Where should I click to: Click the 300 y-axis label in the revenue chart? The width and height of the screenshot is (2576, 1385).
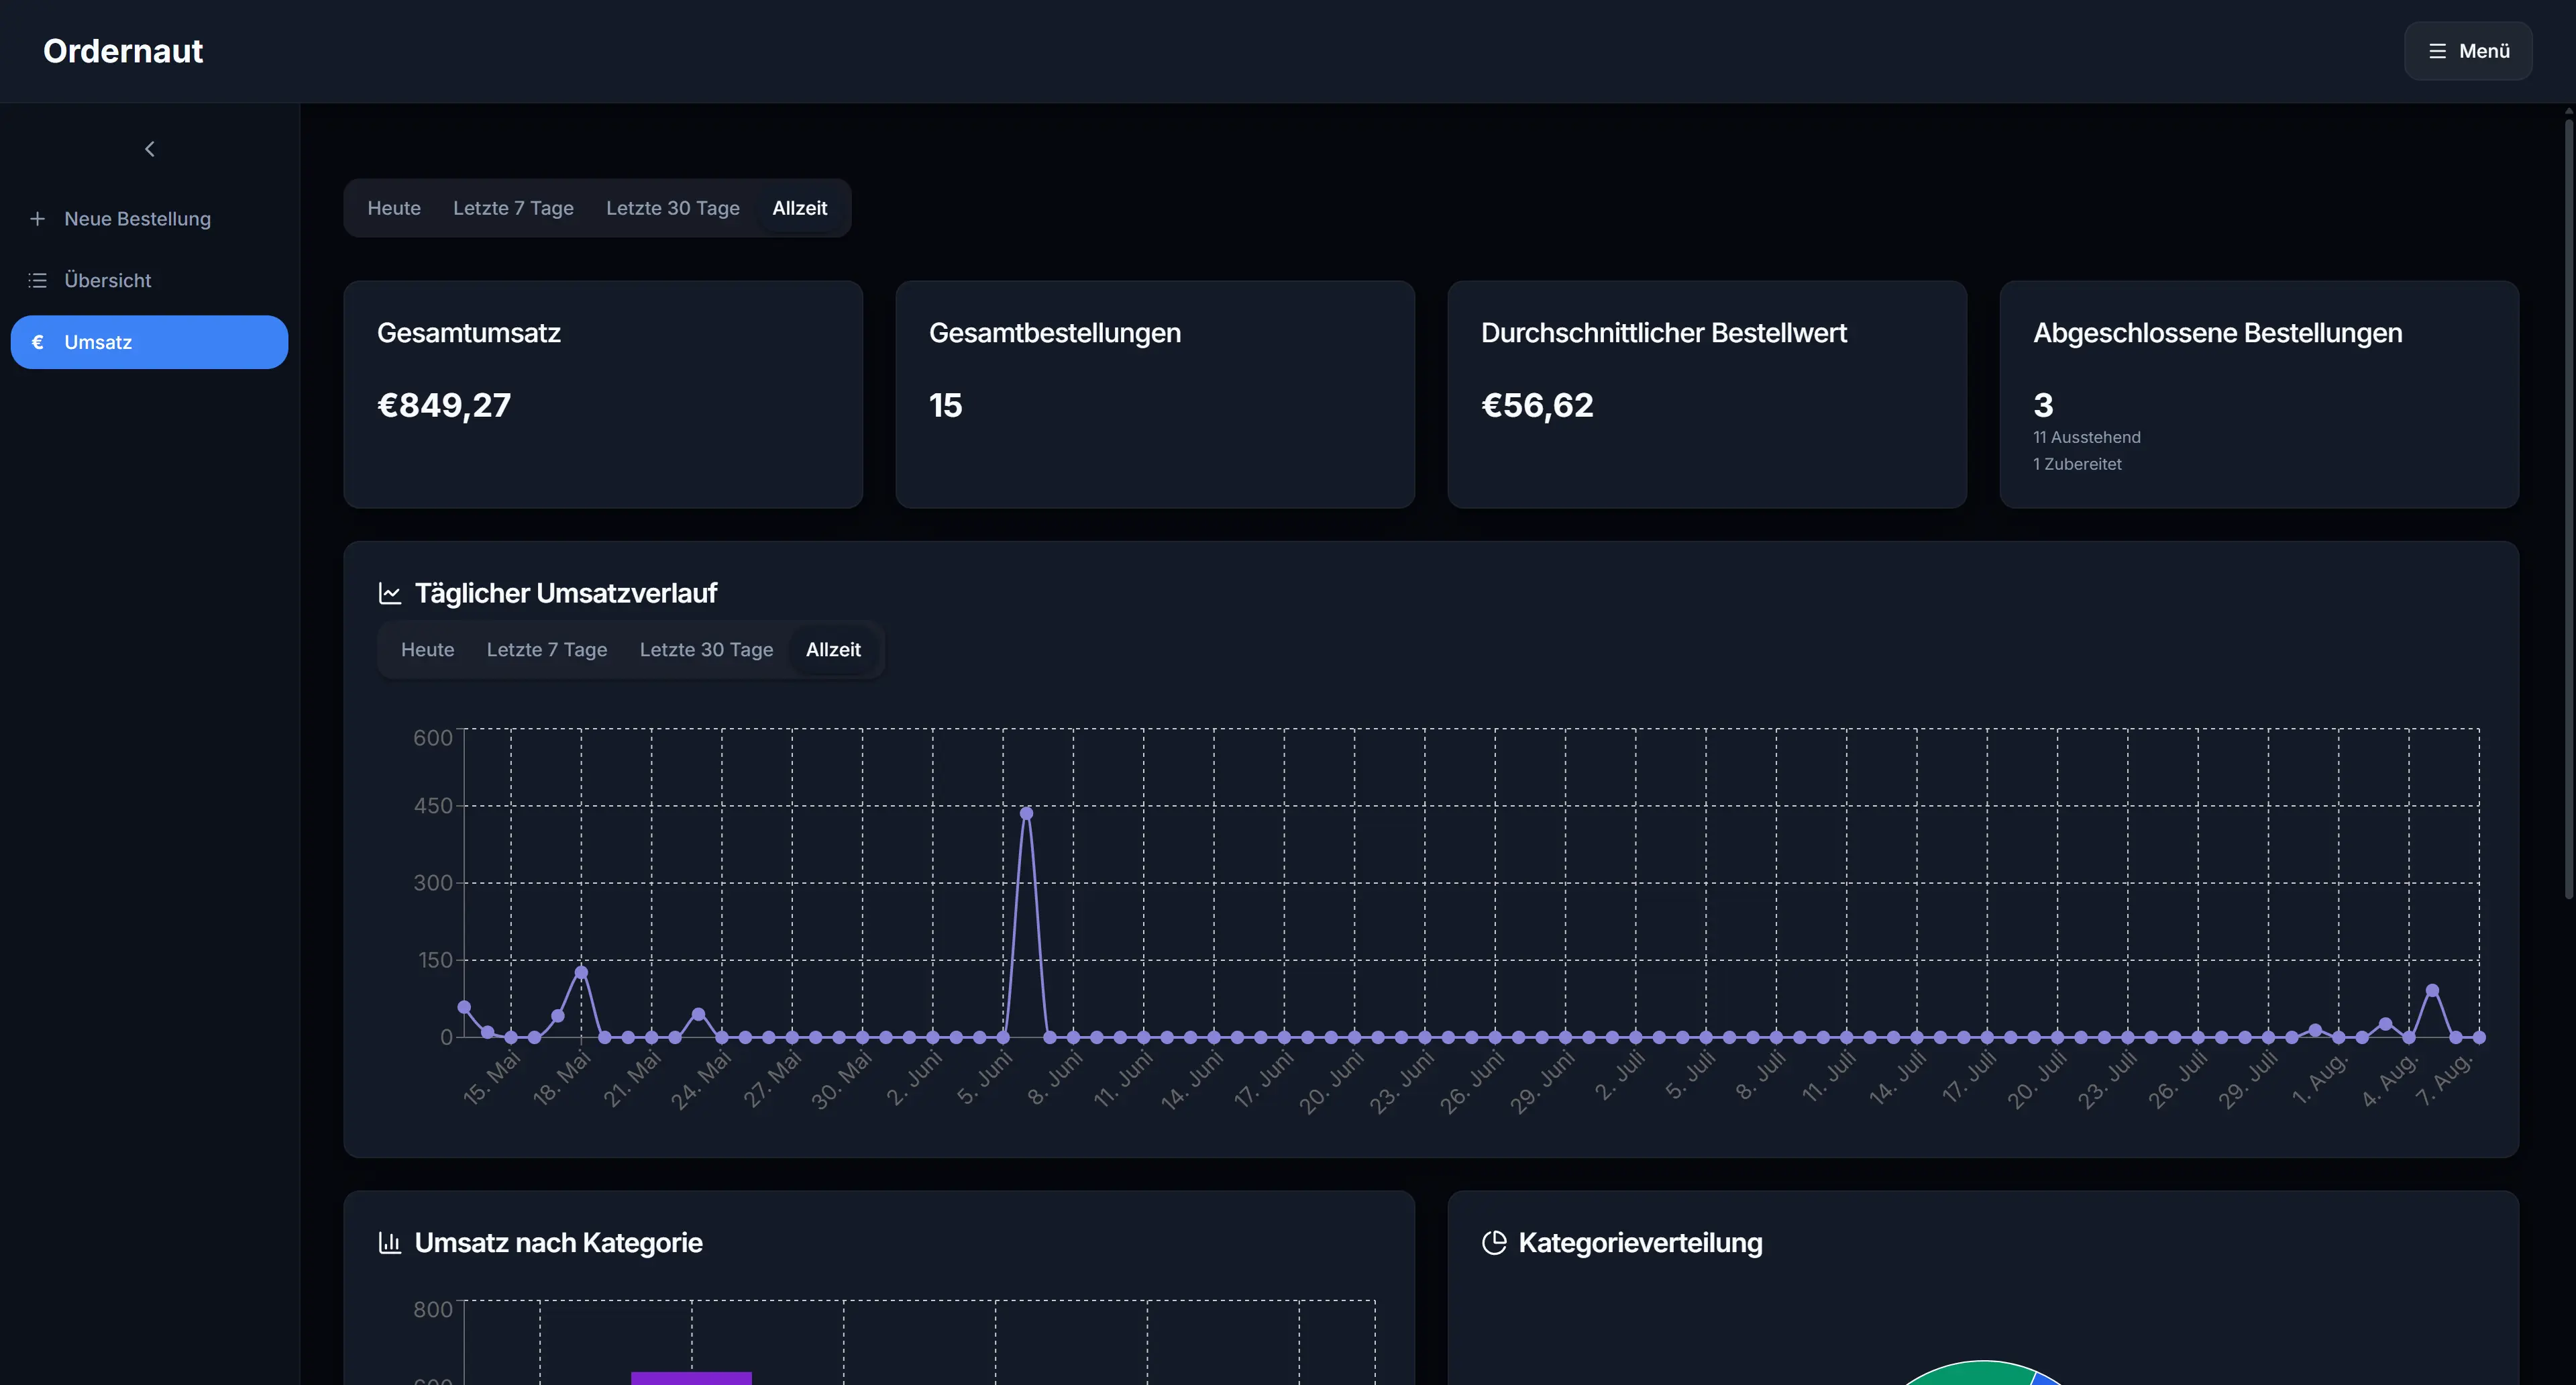point(433,883)
